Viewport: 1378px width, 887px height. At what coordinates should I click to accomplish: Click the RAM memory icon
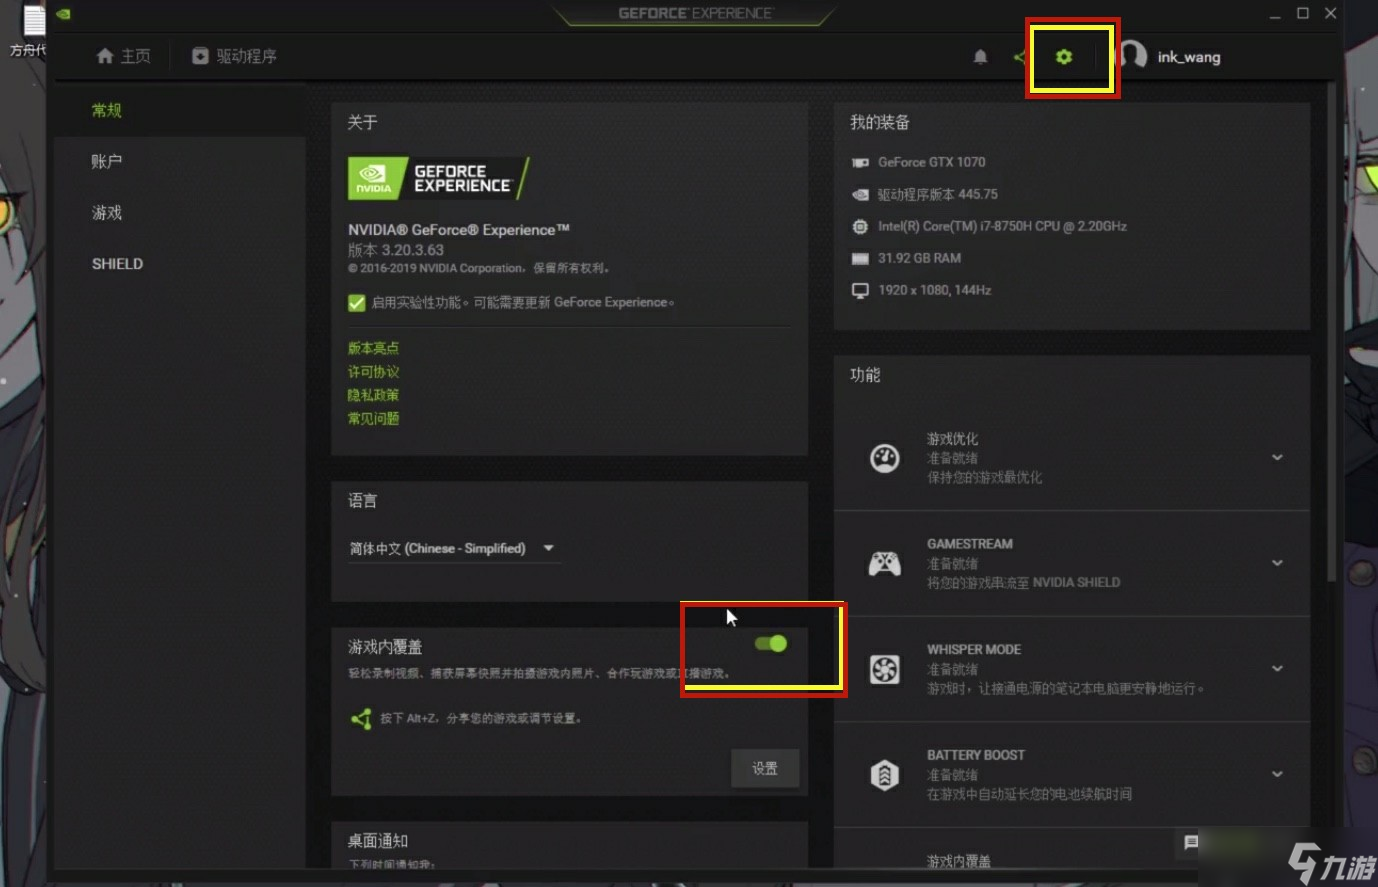[x=860, y=258]
